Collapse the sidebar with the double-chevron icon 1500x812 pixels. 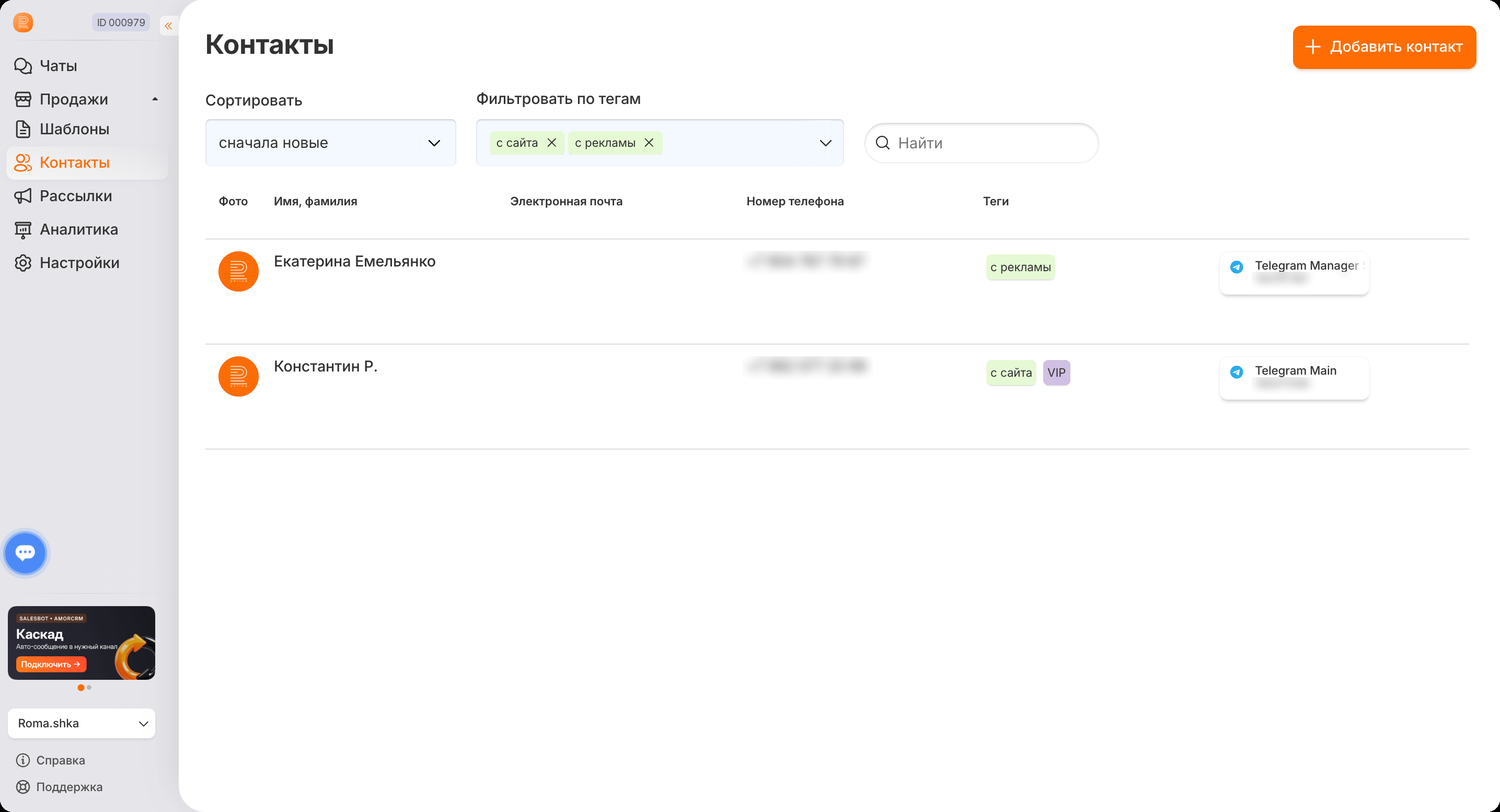tap(168, 25)
